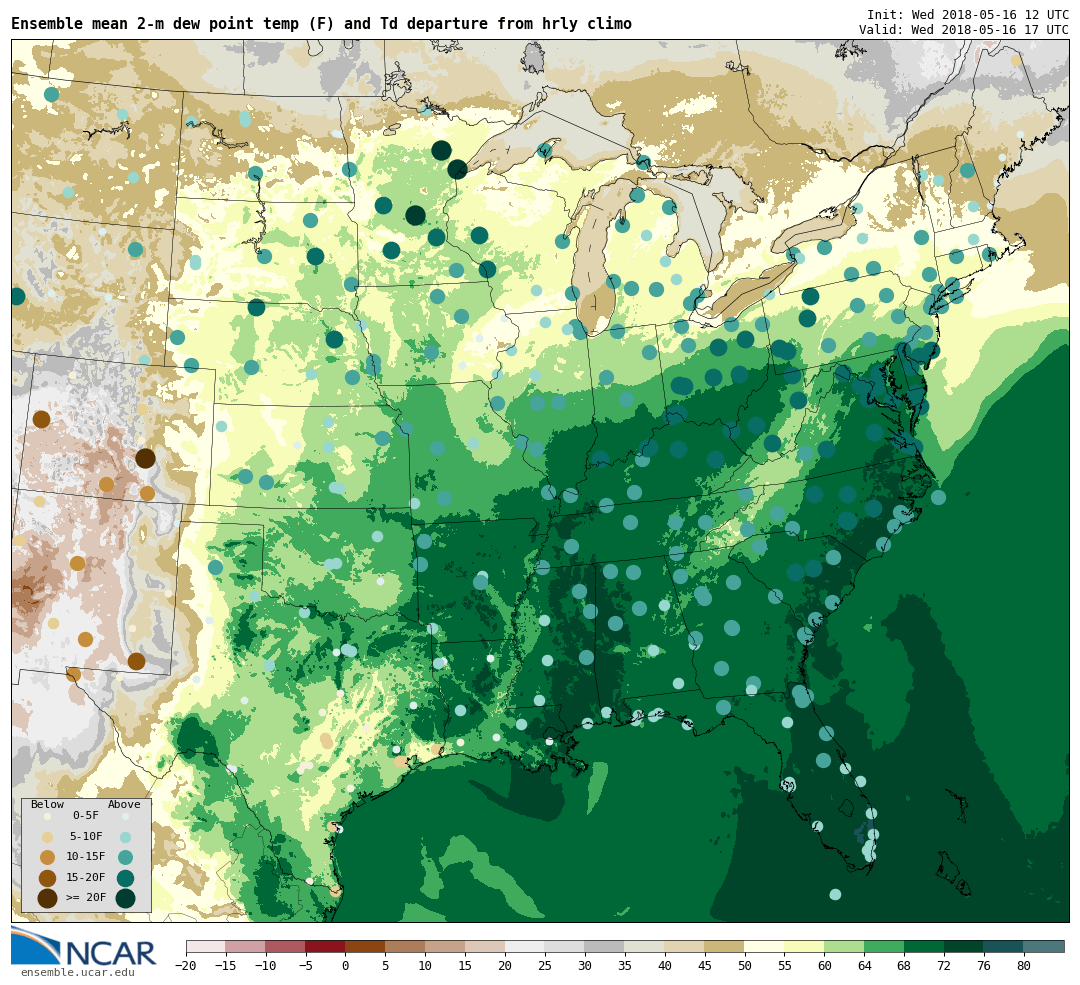The width and height of the screenshot is (1080, 985).
Task: Click the colorbar tick label 64
Action: point(864,966)
